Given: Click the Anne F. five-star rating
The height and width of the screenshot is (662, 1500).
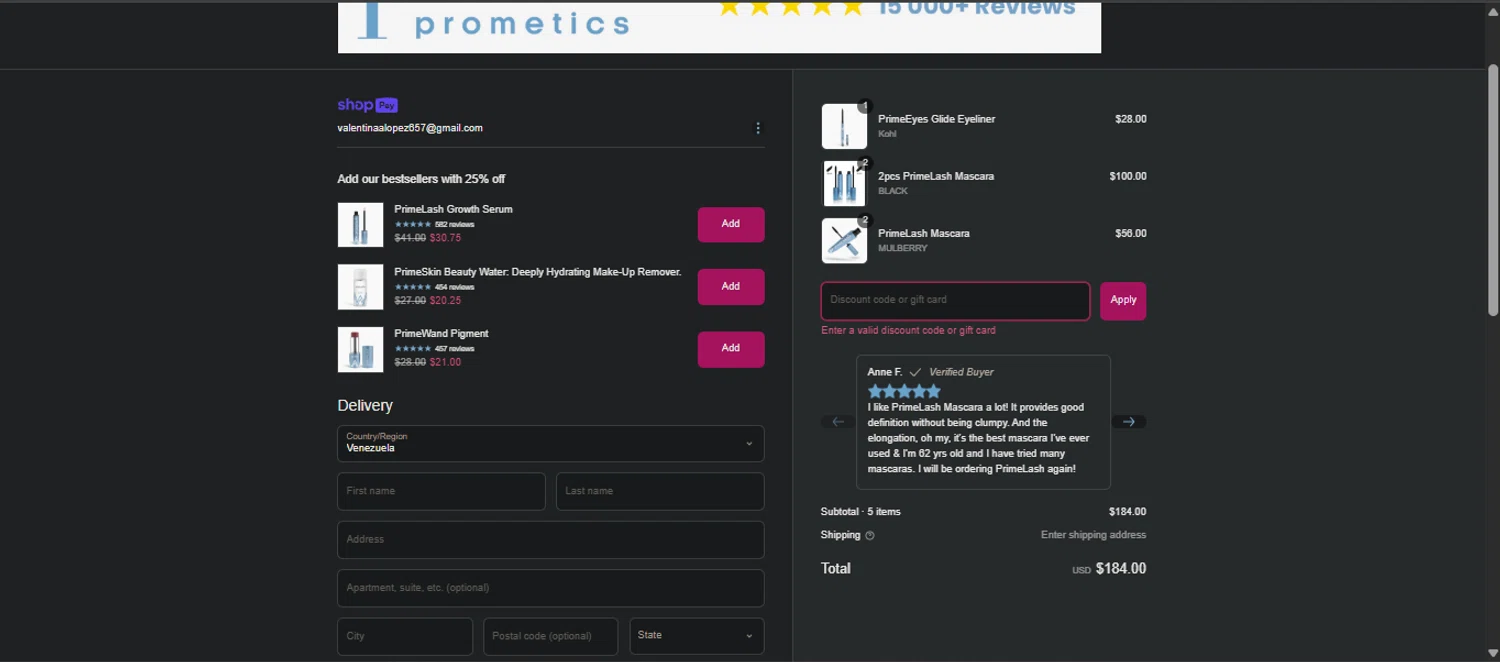Looking at the screenshot, I should (x=904, y=391).
